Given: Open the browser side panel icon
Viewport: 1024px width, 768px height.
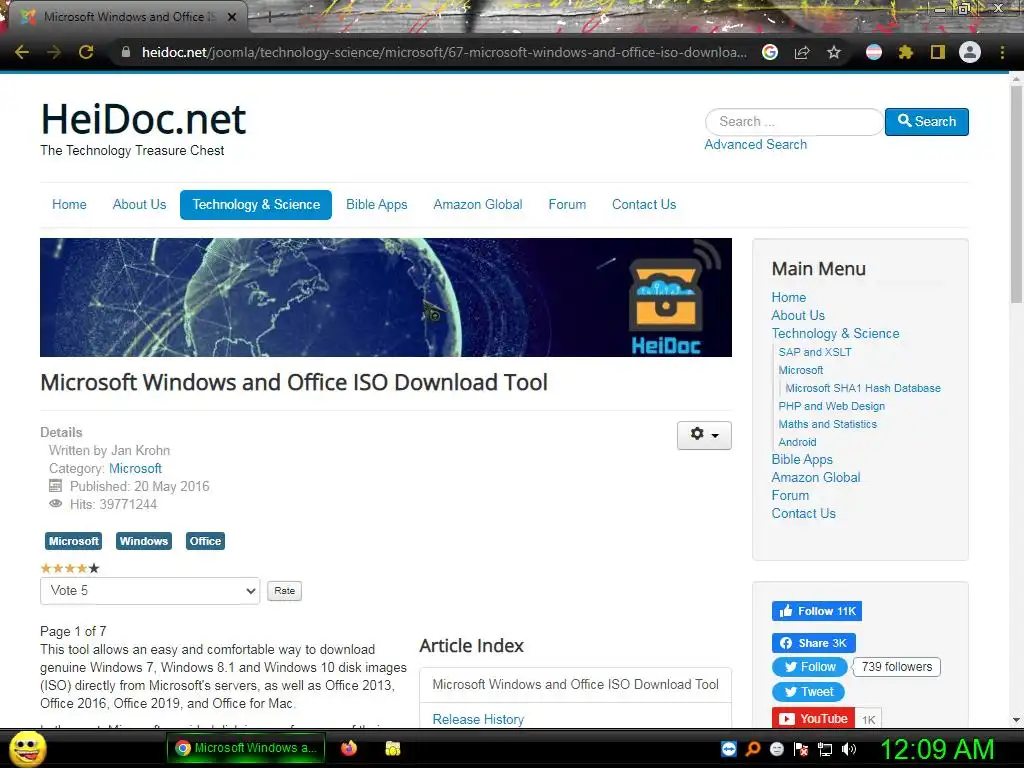Looking at the screenshot, I should click(938, 52).
